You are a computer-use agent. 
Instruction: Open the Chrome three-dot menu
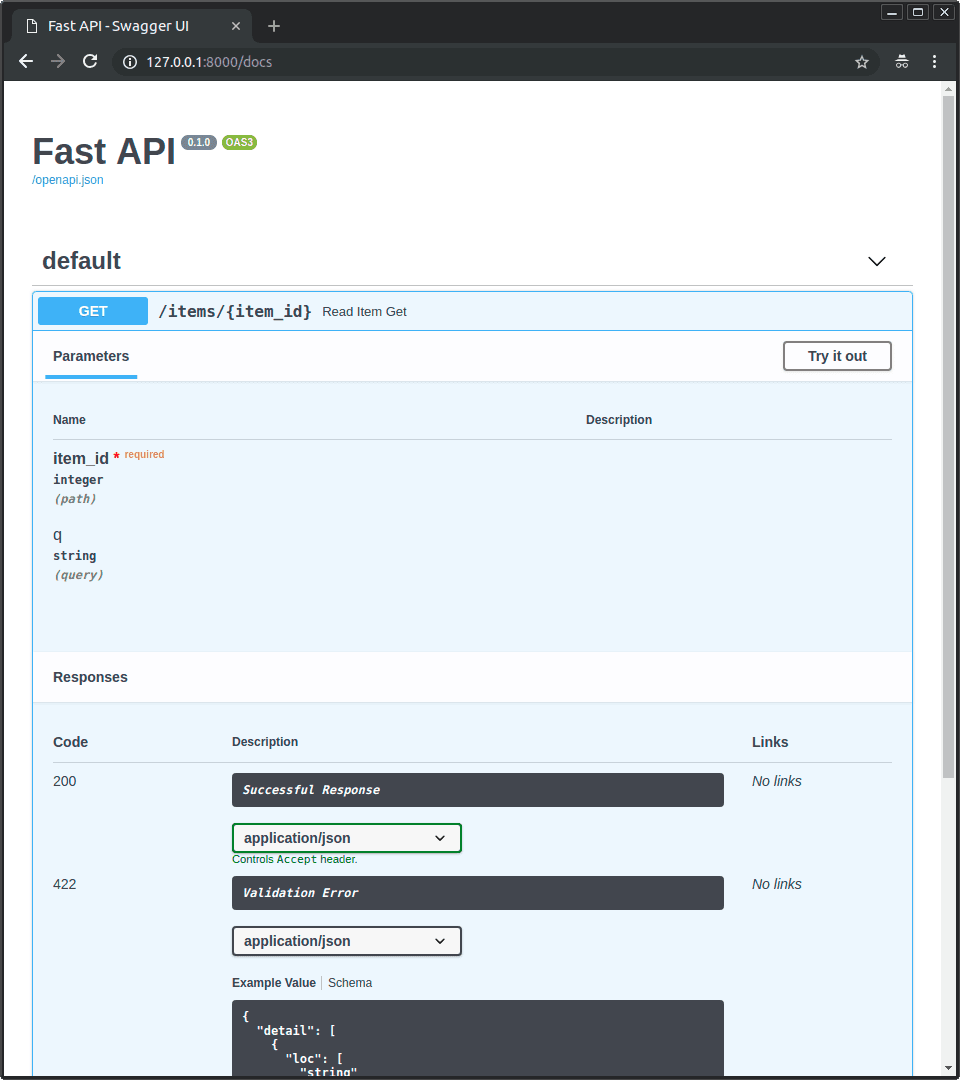pyautogui.click(x=934, y=61)
